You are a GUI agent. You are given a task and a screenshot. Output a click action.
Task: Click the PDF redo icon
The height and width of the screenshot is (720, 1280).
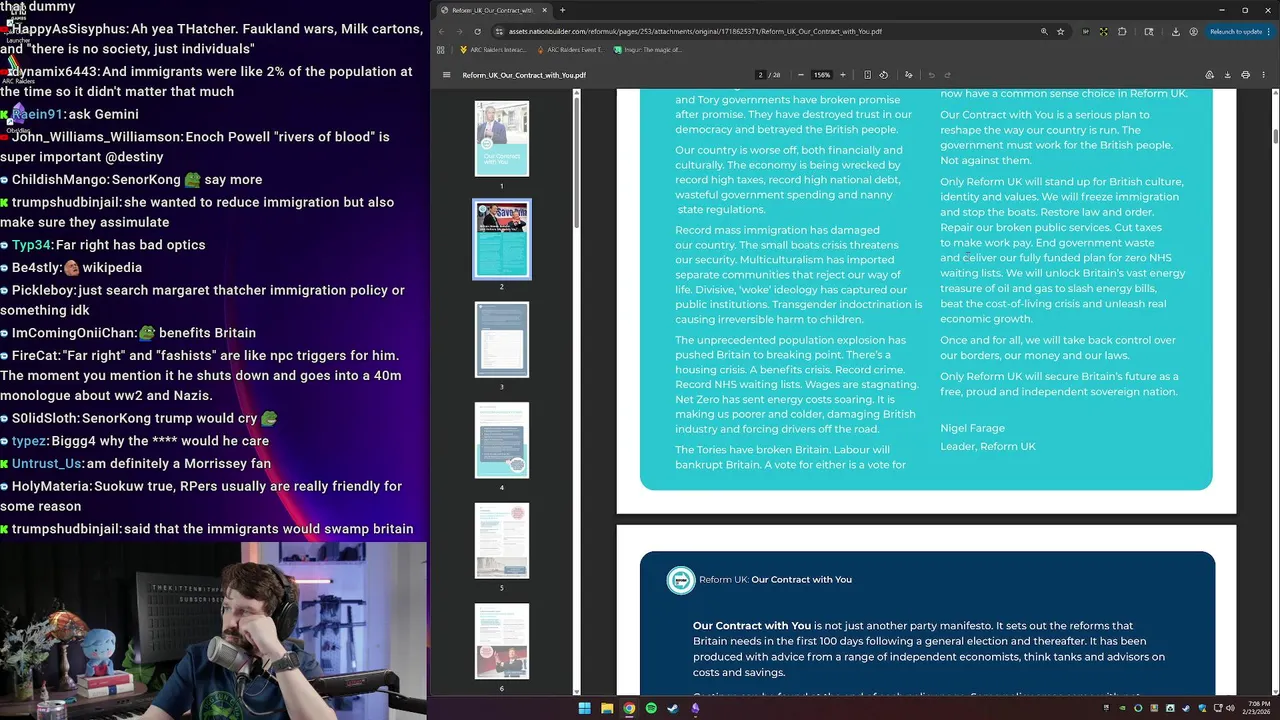[x=947, y=75]
